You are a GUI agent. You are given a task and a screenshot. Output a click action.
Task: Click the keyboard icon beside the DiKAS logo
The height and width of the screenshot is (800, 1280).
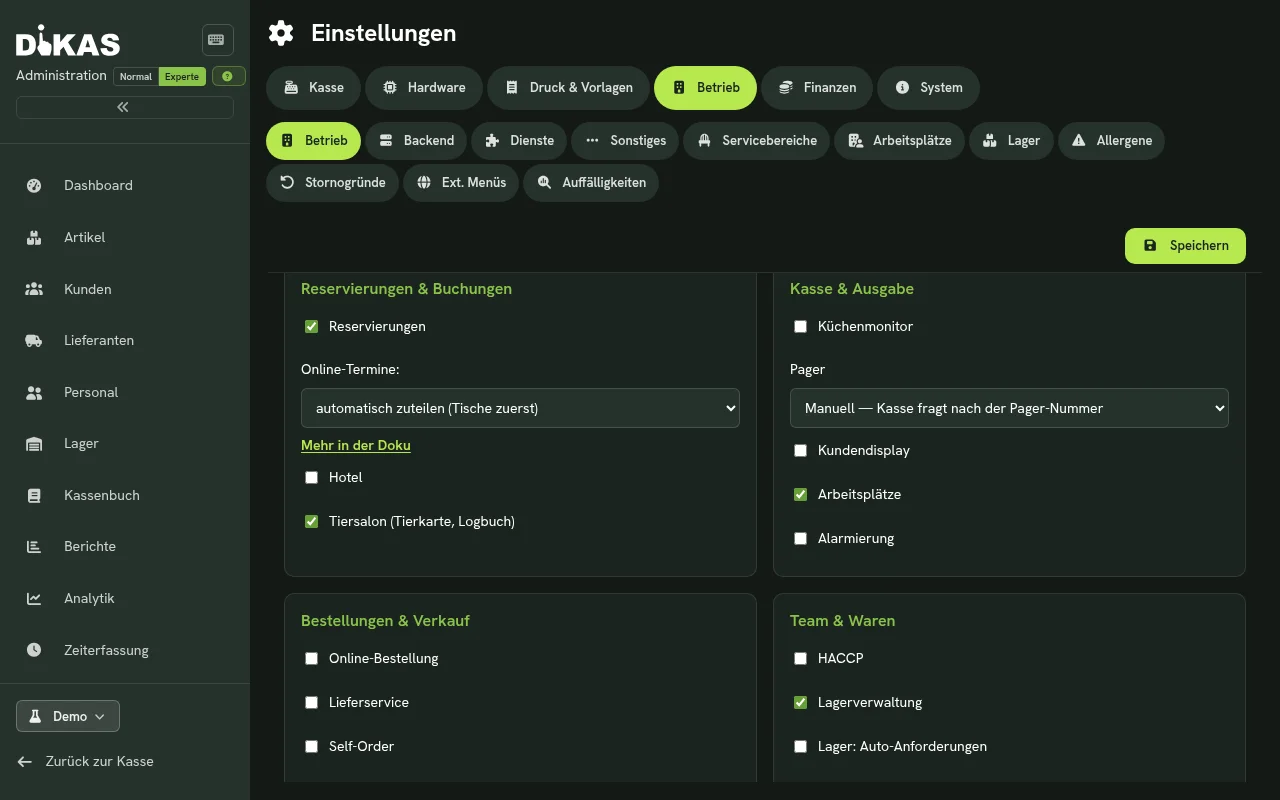tap(217, 40)
